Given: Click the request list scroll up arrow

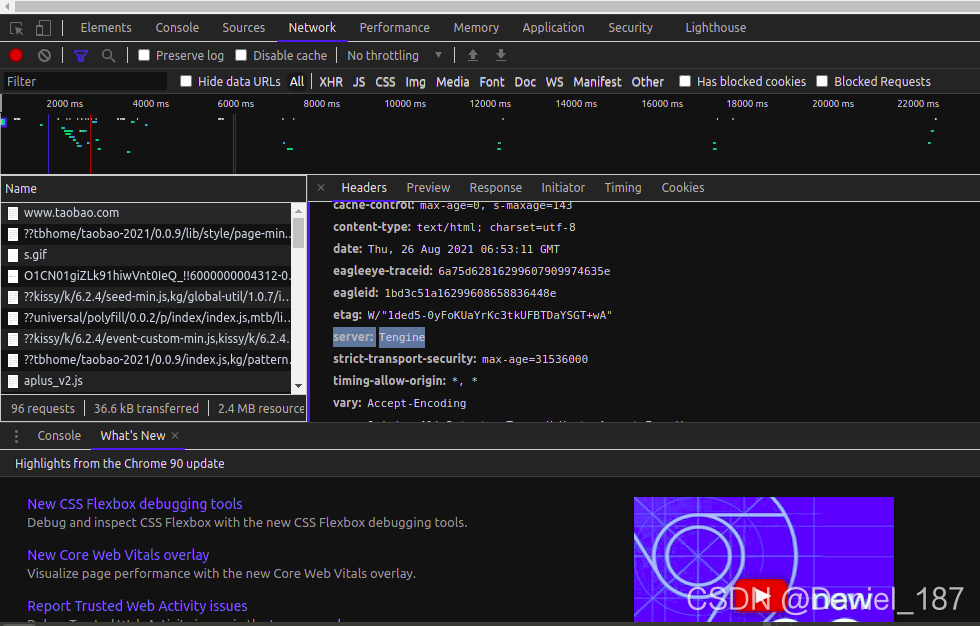Looking at the screenshot, I should tap(298, 211).
